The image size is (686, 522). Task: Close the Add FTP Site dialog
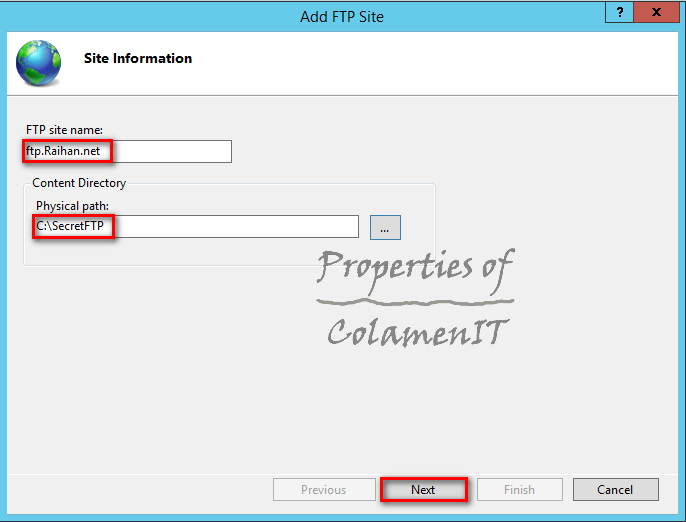(657, 13)
